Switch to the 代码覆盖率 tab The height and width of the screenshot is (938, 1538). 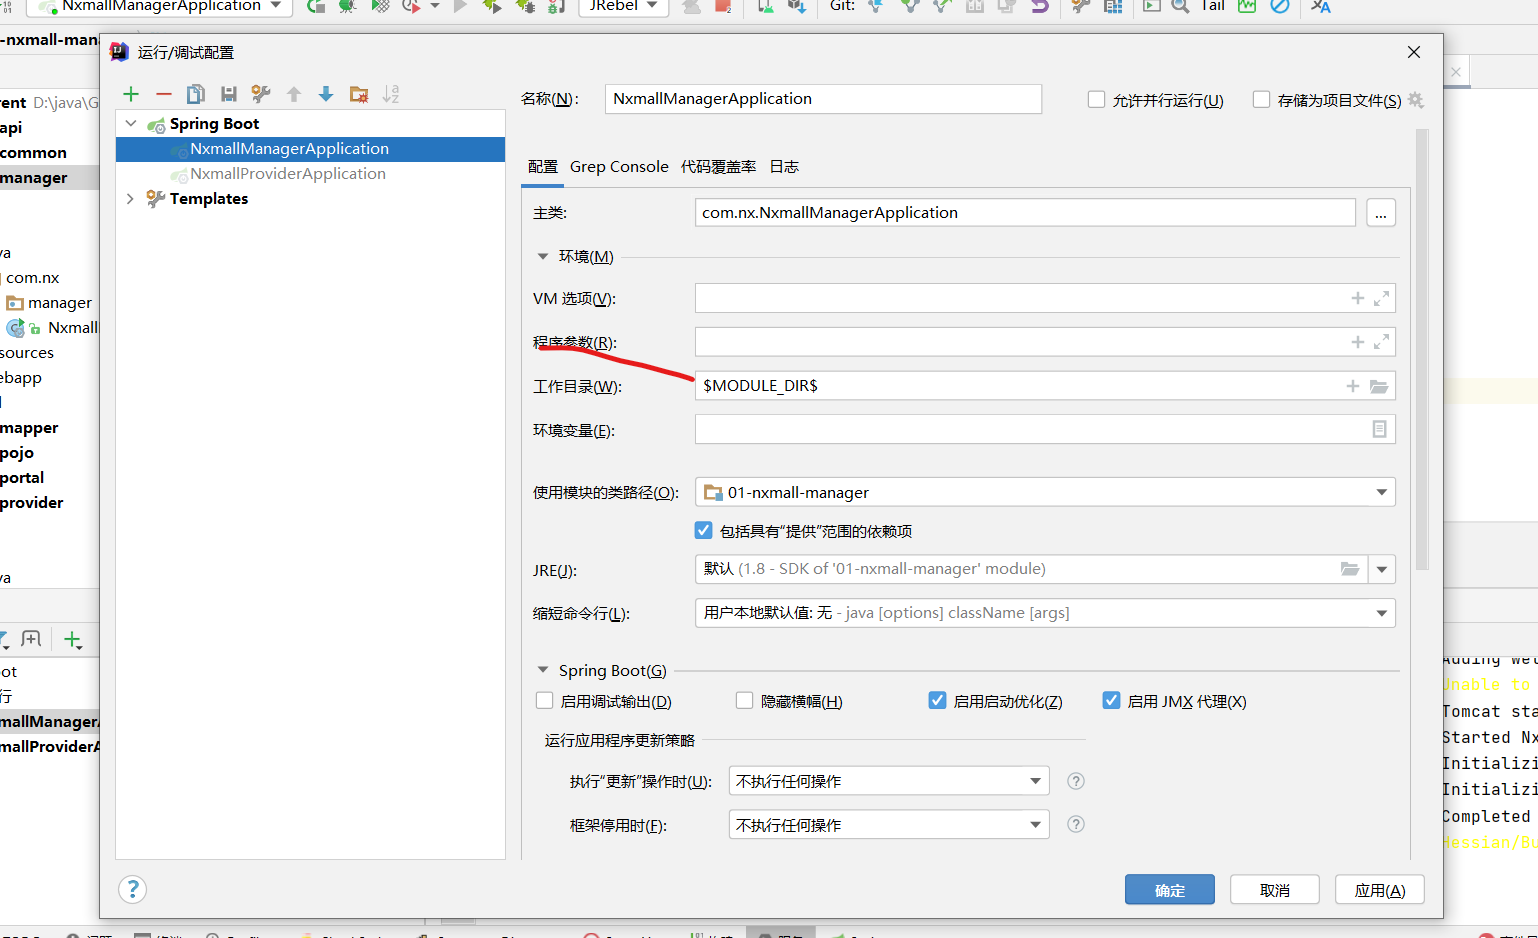pyautogui.click(x=718, y=167)
